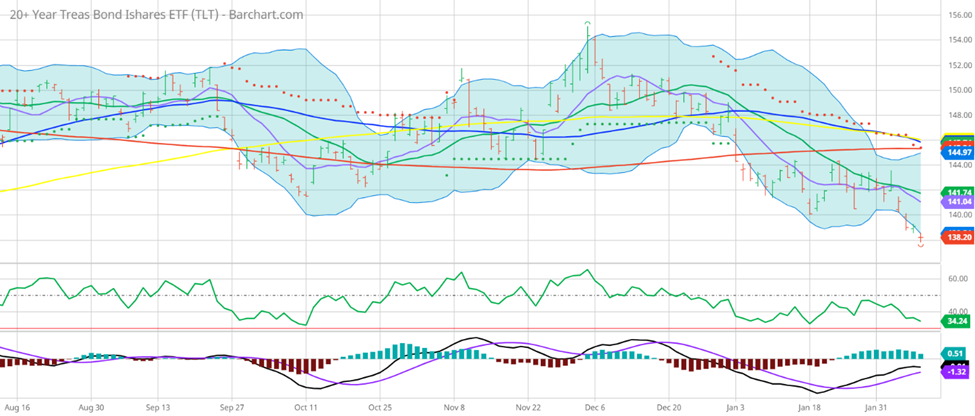Click the 150.00 price axis label
Image resolution: width=975 pixels, height=416 pixels.
(958, 90)
